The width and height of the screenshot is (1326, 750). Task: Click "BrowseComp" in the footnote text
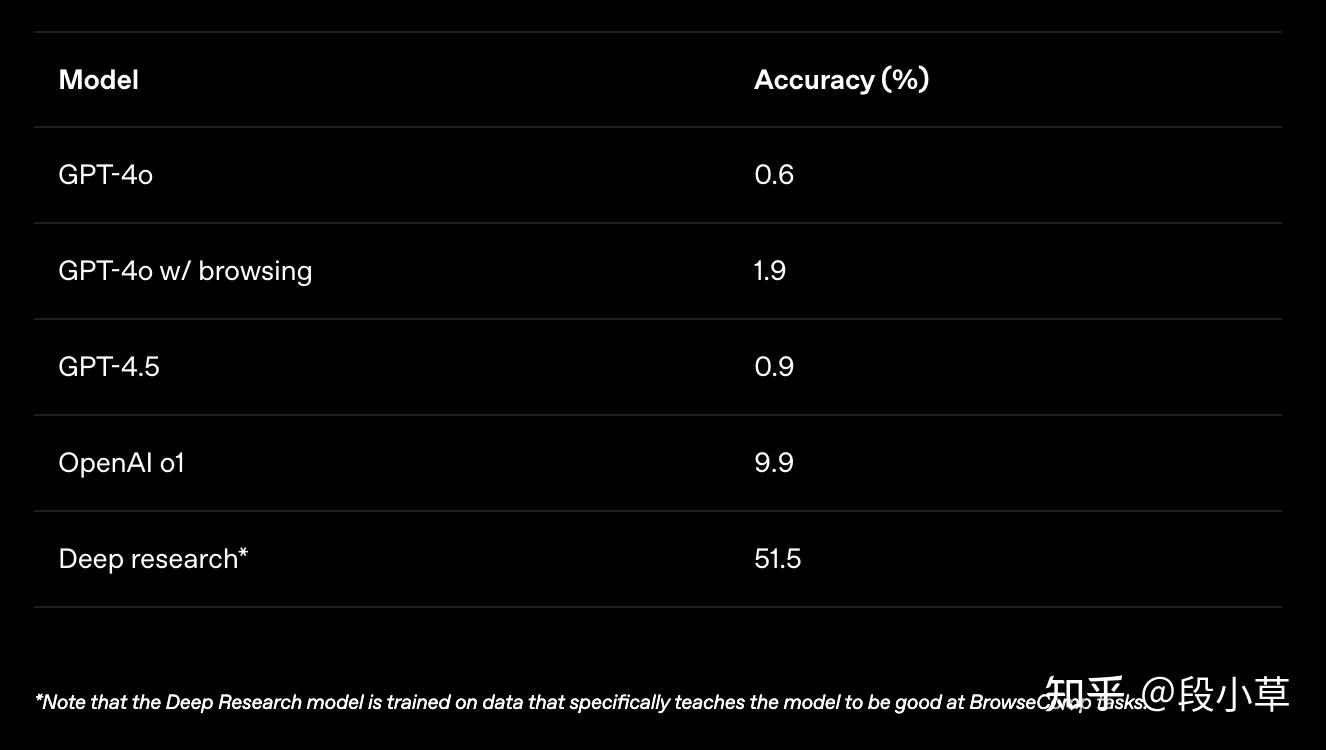coord(1012,702)
